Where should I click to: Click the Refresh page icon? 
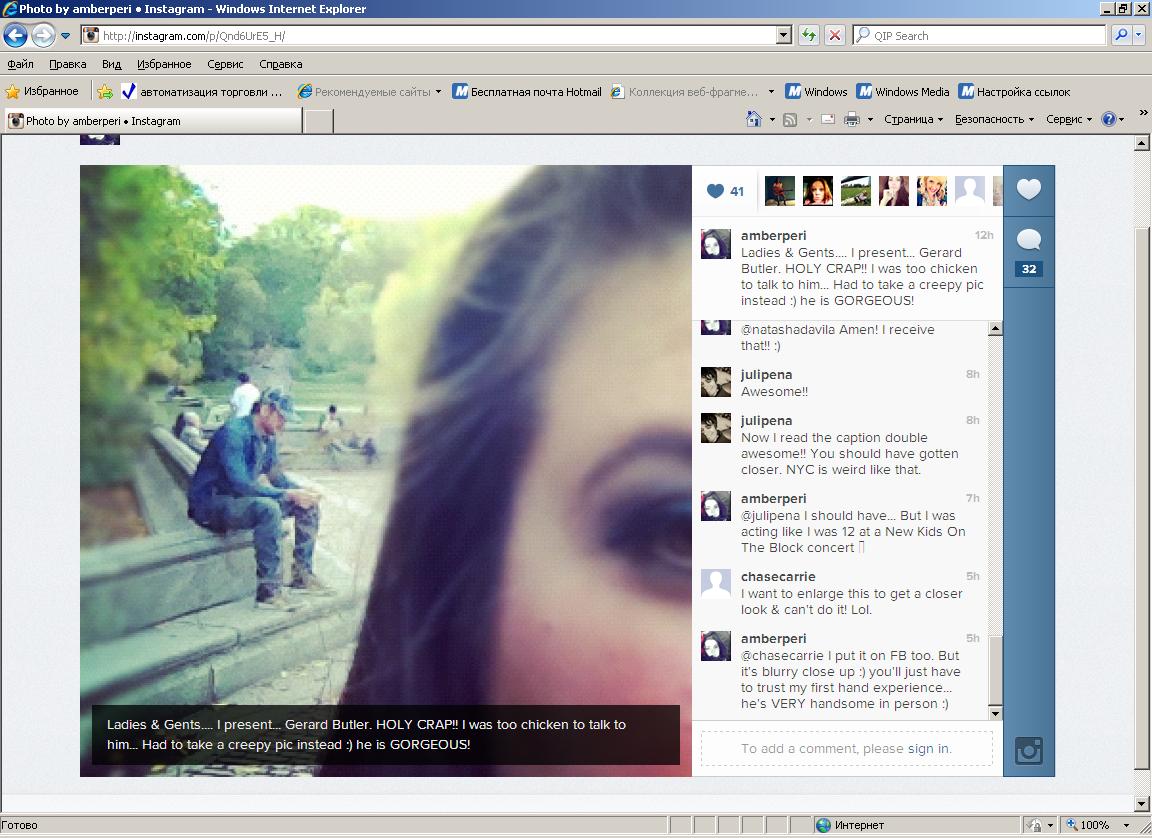click(808, 36)
